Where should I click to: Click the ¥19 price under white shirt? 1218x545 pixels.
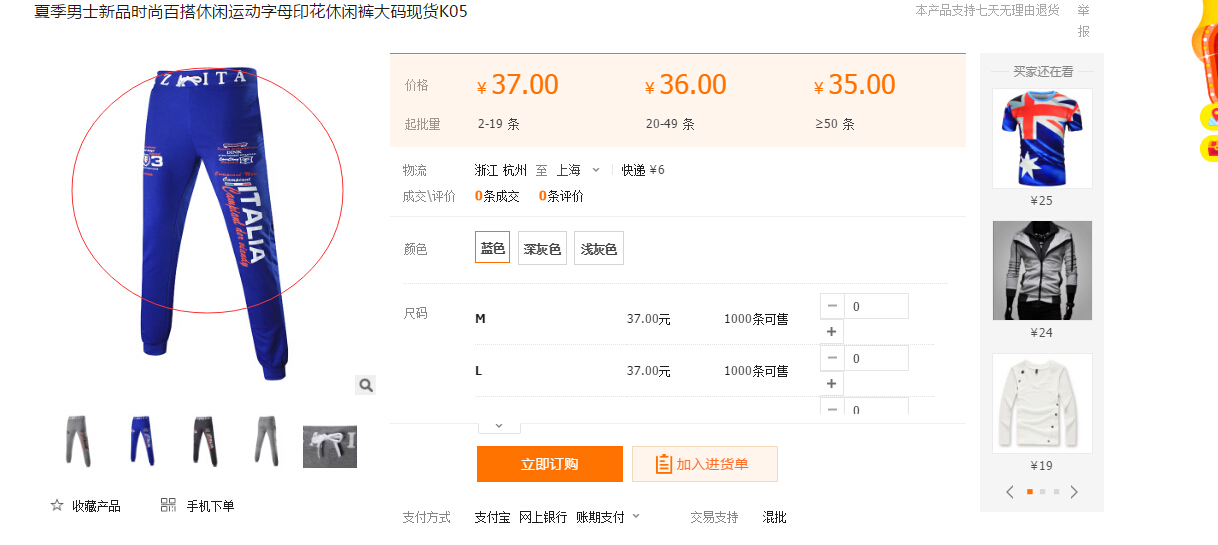tap(1042, 465)
